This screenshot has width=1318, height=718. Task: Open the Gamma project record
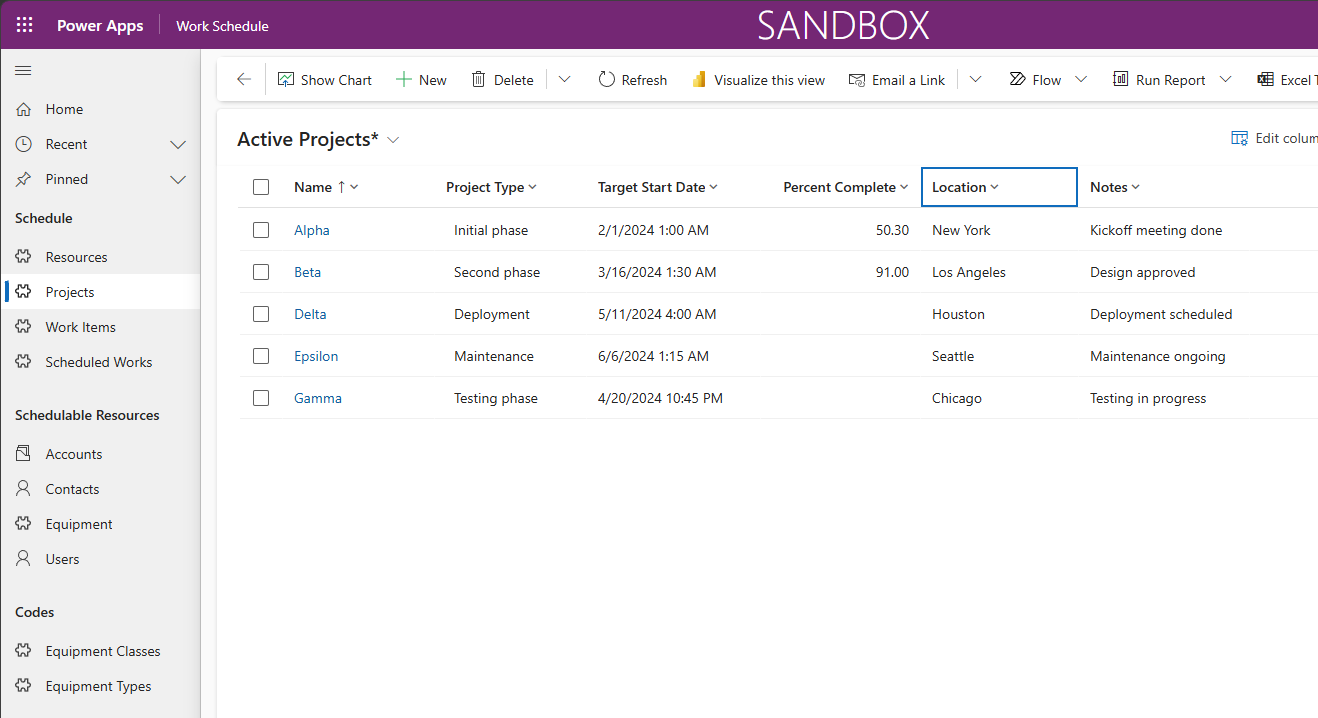[x=318, y=398]
